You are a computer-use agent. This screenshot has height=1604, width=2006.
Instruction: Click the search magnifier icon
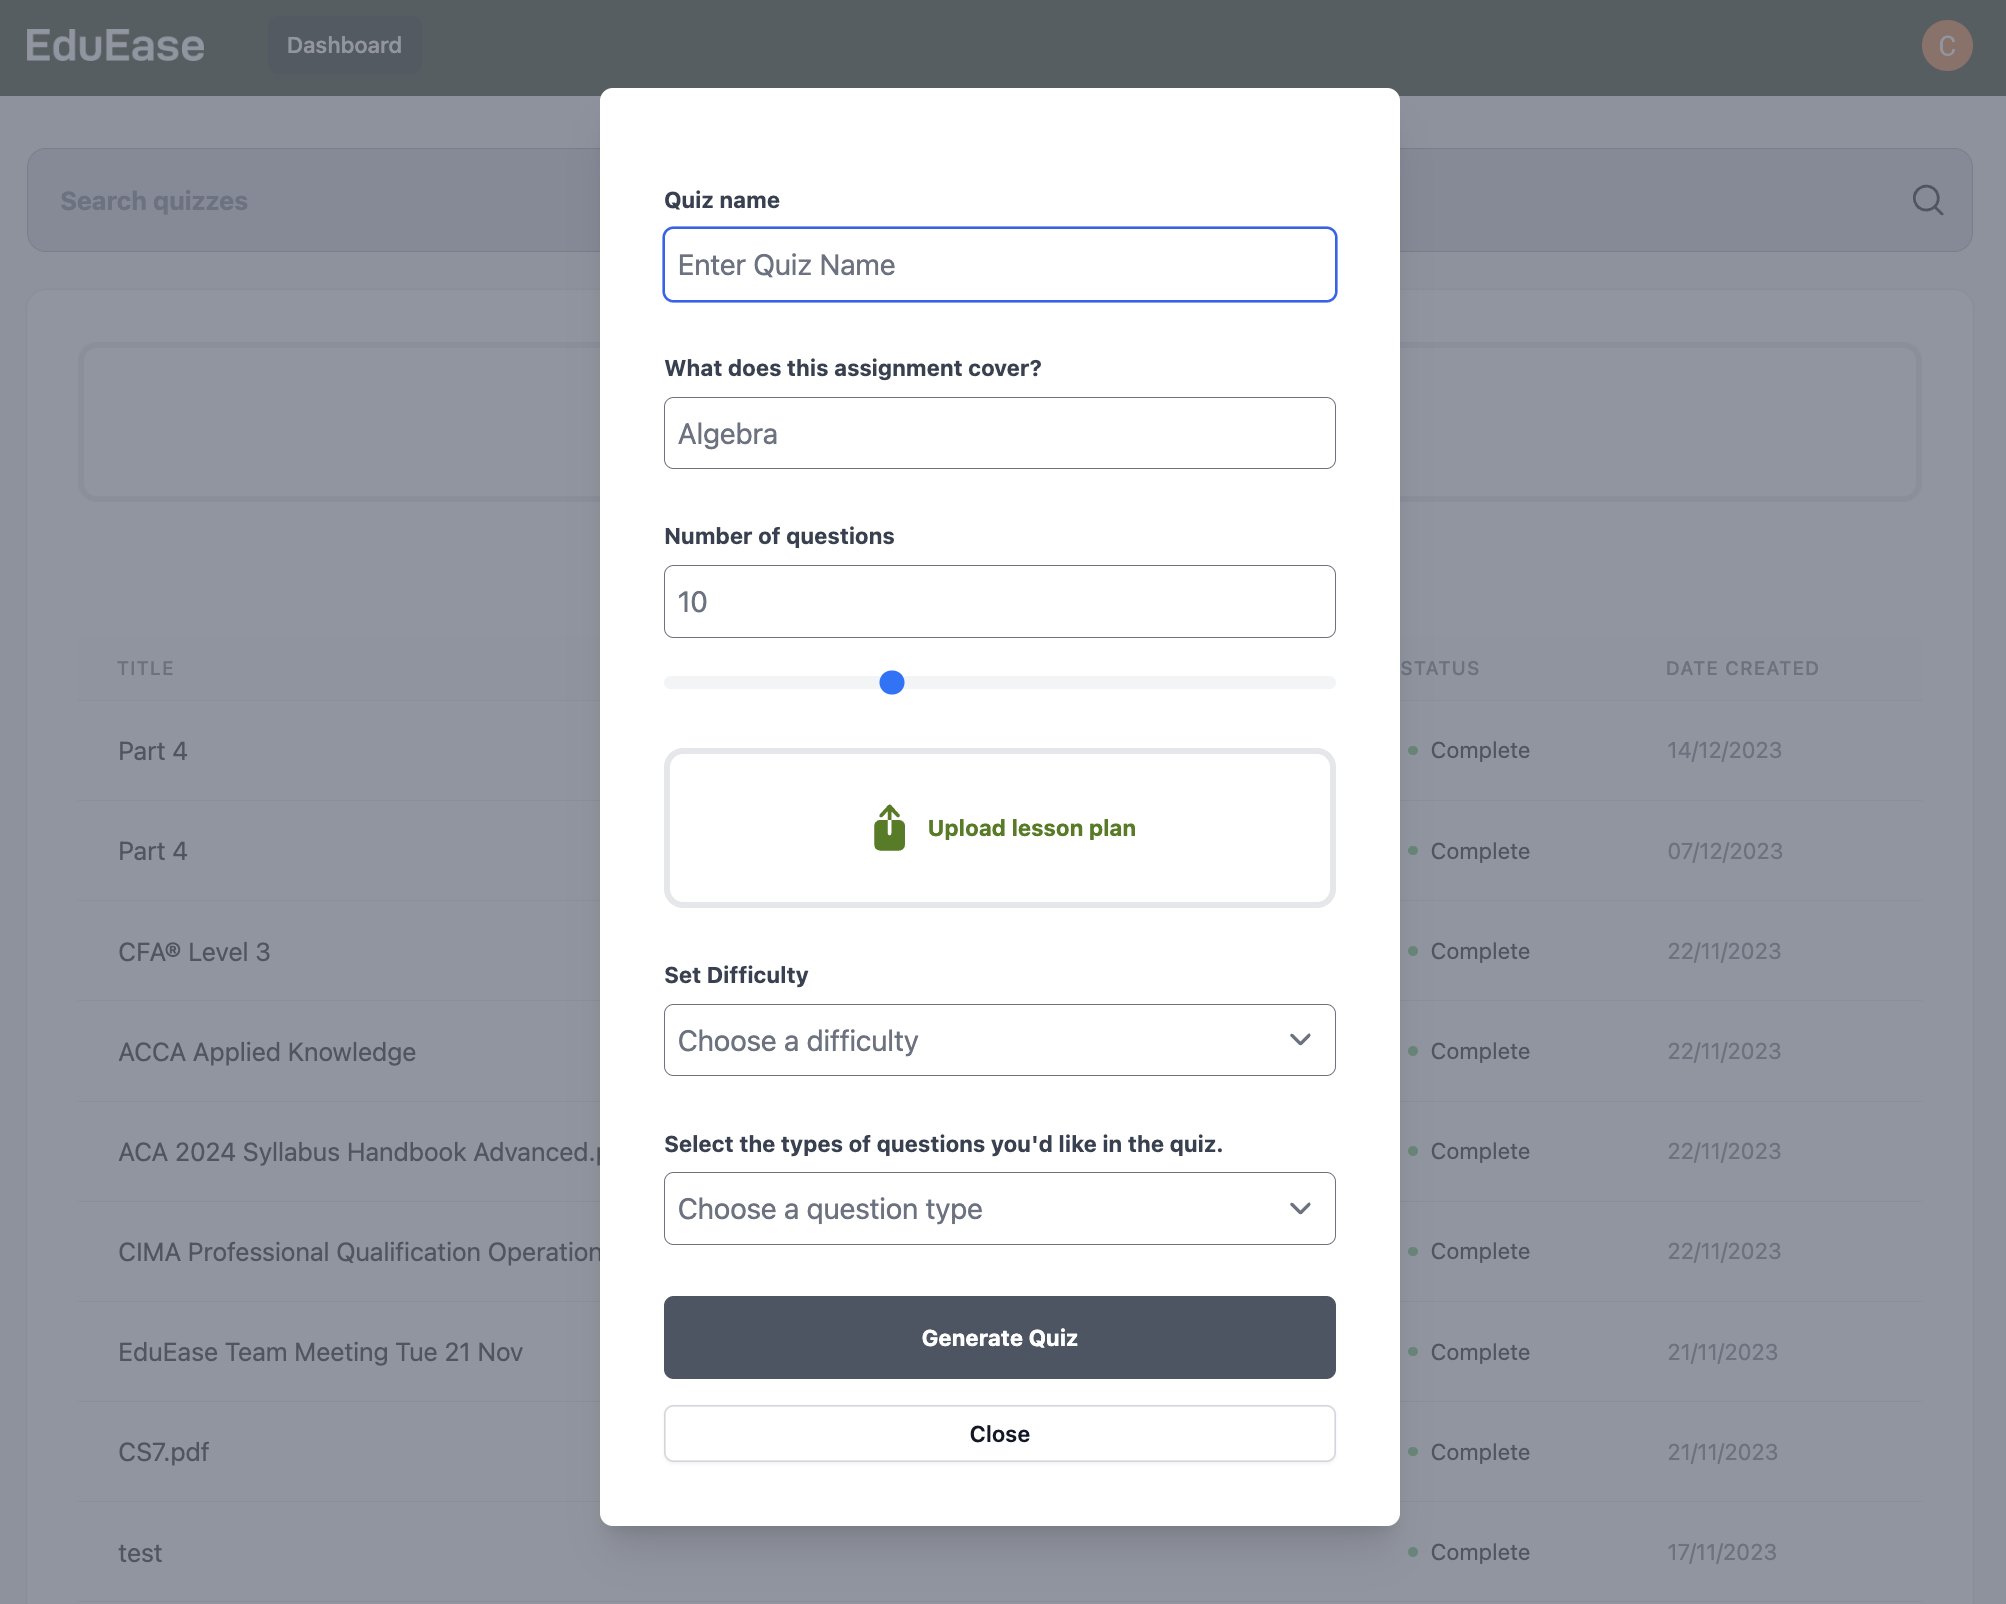click(x=1927, y=201)
